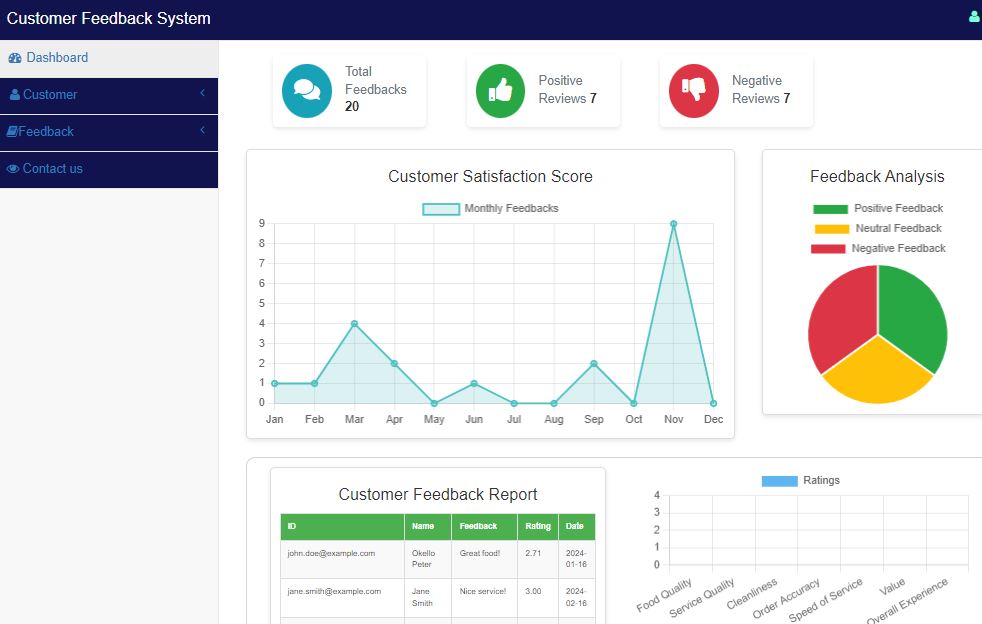982x624 pixels.
Task: Expand the Feedback menu chevron
Action: coord(202,131)
